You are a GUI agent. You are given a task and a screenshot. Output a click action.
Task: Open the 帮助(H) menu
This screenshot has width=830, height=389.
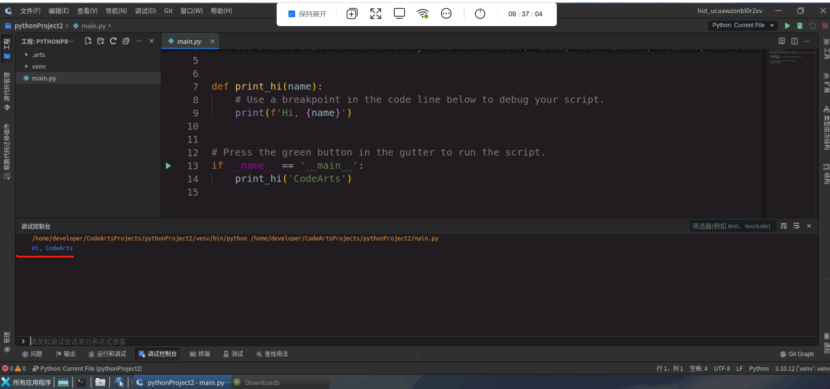tap(221, 11)
